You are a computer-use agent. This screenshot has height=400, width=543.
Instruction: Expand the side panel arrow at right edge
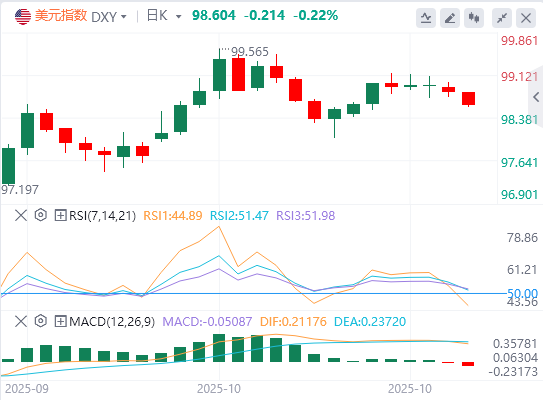(536, 97)
